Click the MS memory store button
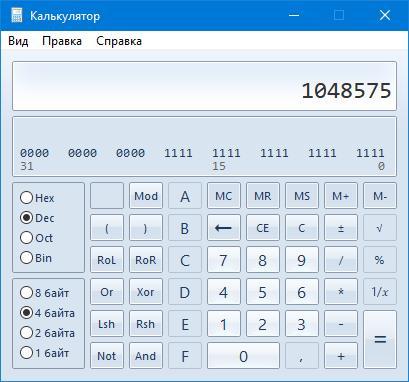Viewport: 409px width, 382px height. pyautogui.click(x=302, y=196)
